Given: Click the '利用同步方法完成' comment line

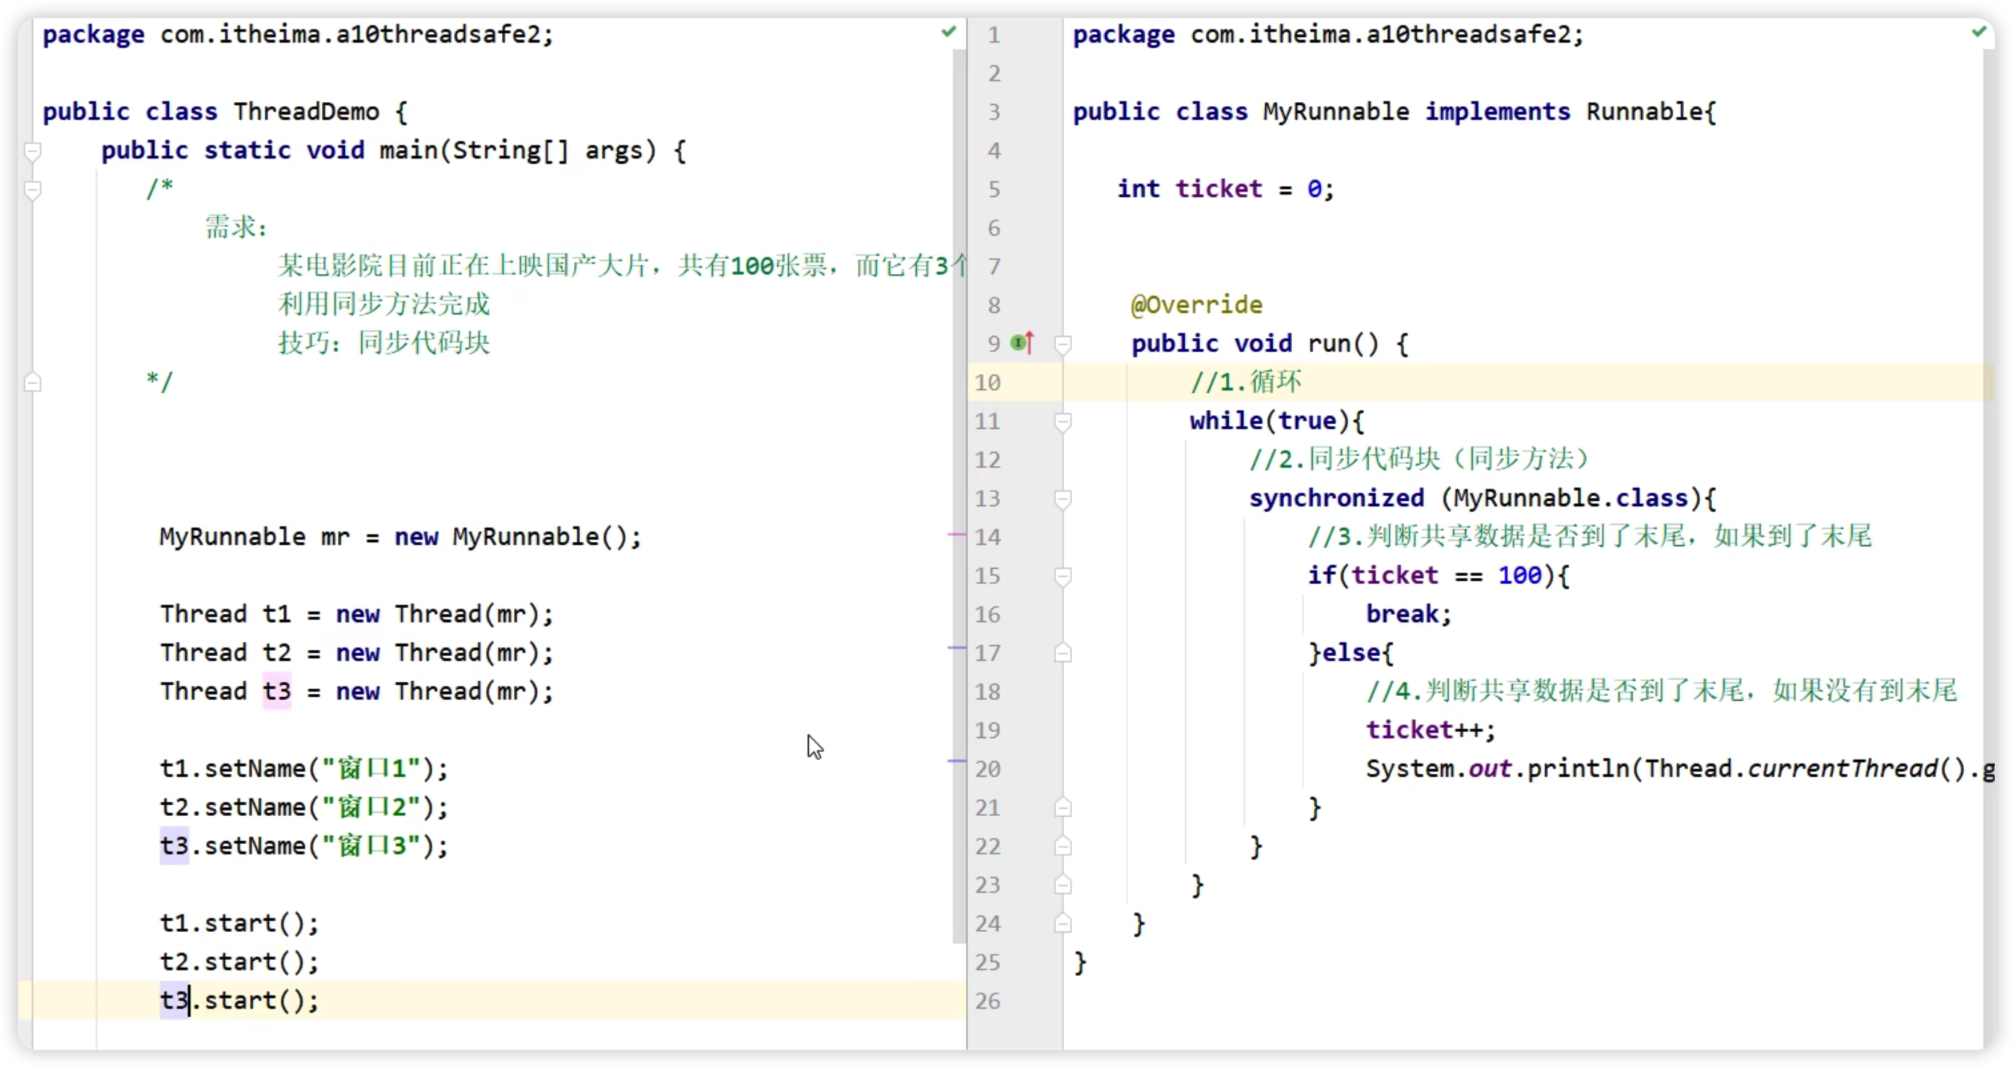Looking at the screenshot, I should [384, 304].
